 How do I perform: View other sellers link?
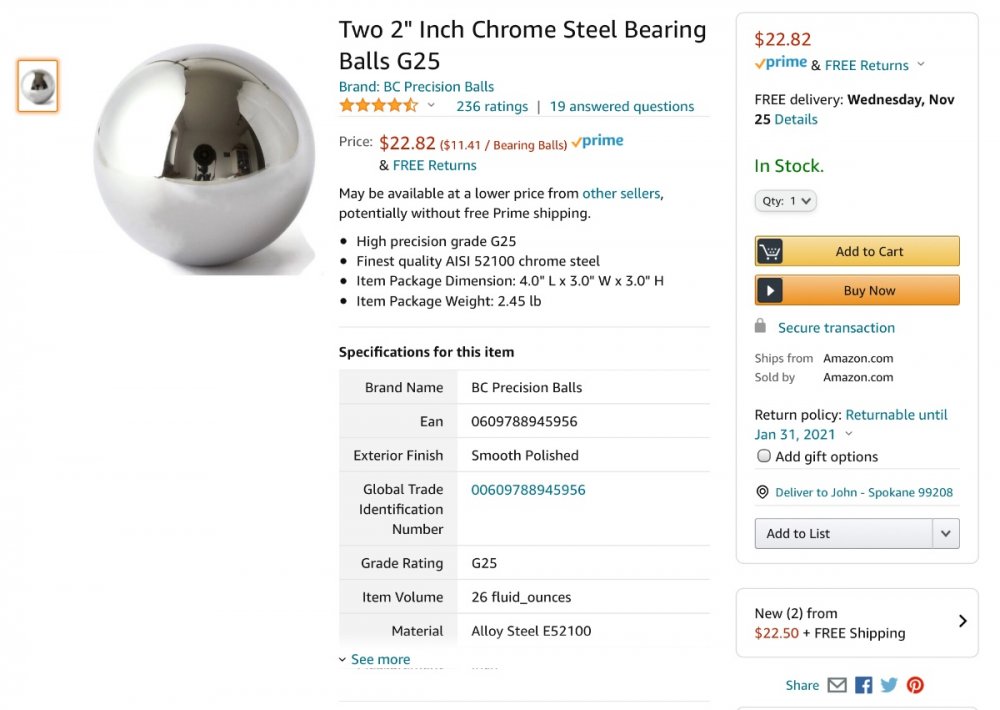click(x=621, y=193)
